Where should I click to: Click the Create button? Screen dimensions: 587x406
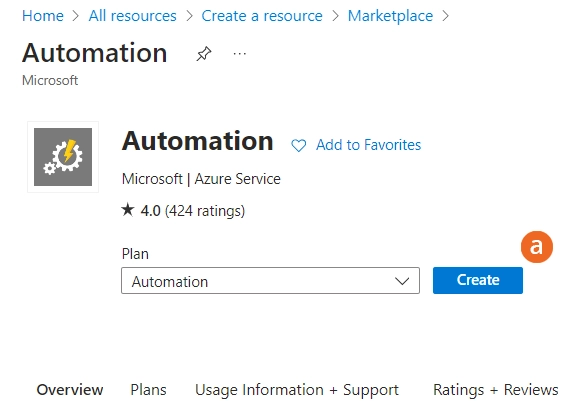[x=478, y=280]
